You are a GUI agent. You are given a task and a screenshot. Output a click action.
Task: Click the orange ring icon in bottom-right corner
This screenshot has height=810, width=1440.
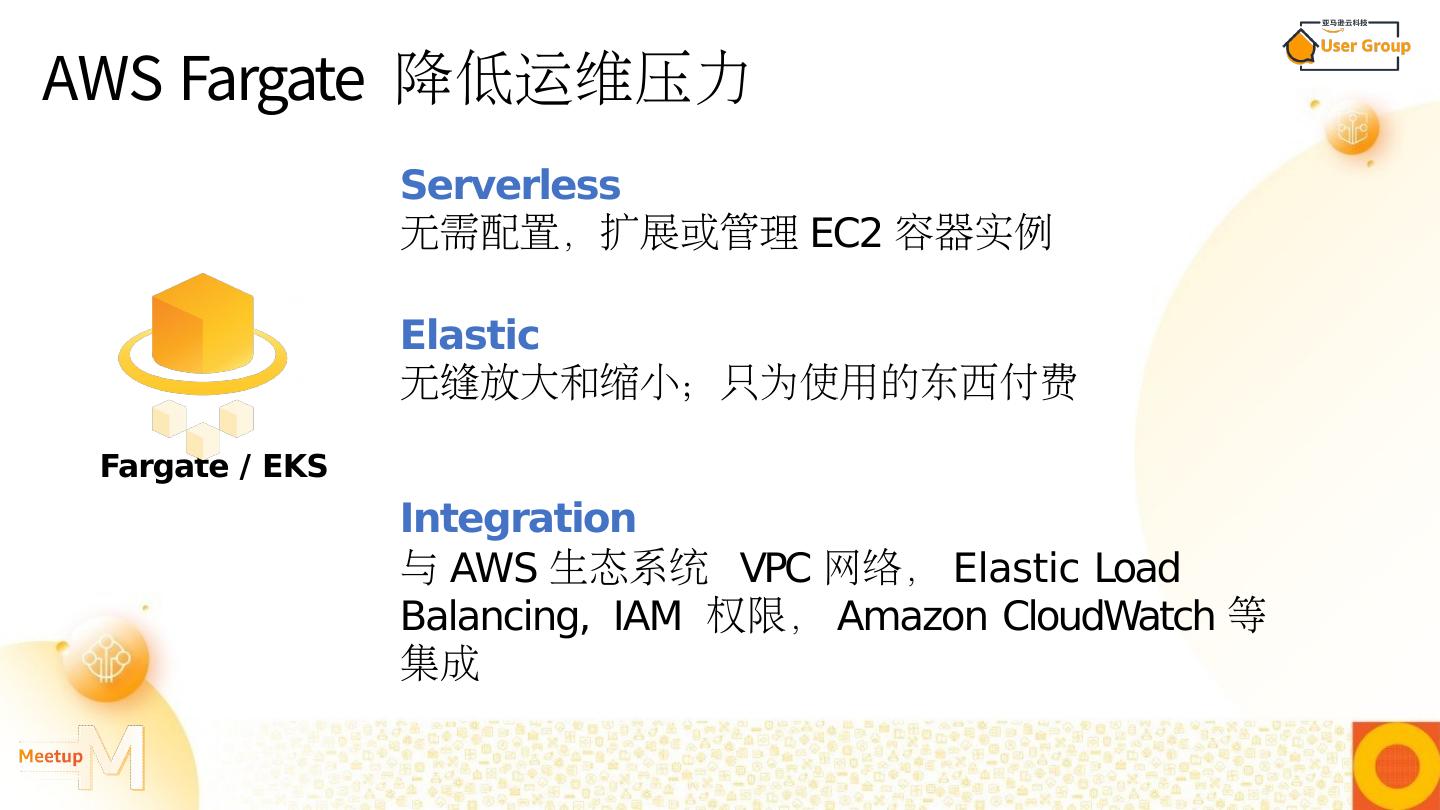(1397, 766)
